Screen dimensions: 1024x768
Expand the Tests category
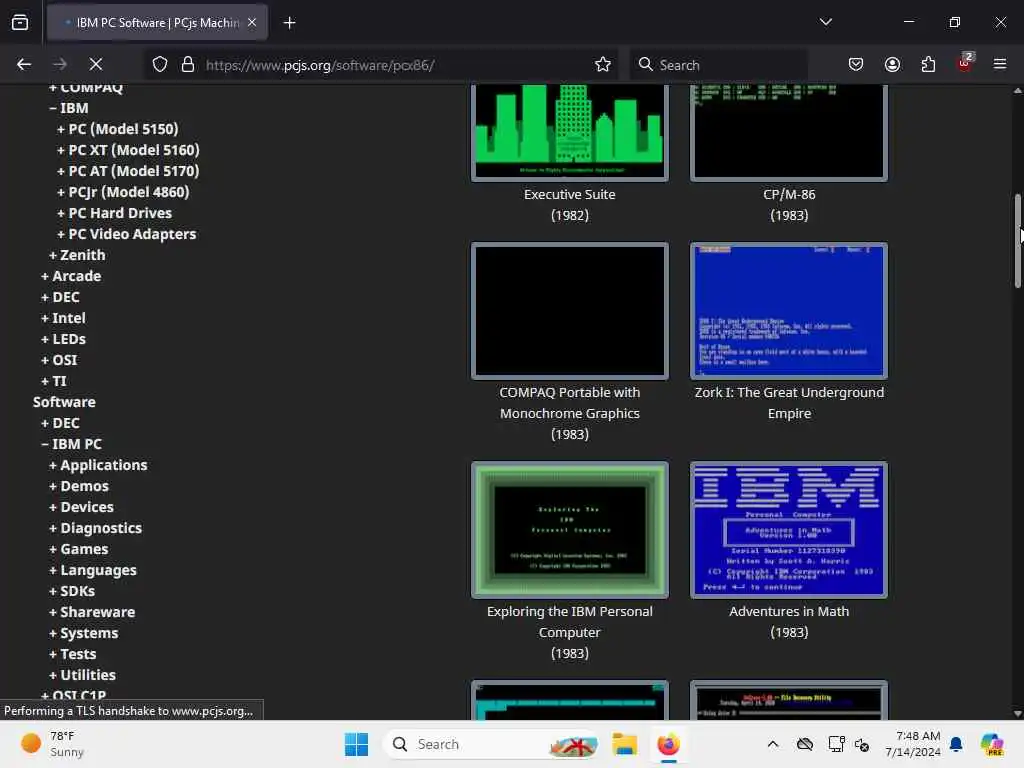point(72,653)
